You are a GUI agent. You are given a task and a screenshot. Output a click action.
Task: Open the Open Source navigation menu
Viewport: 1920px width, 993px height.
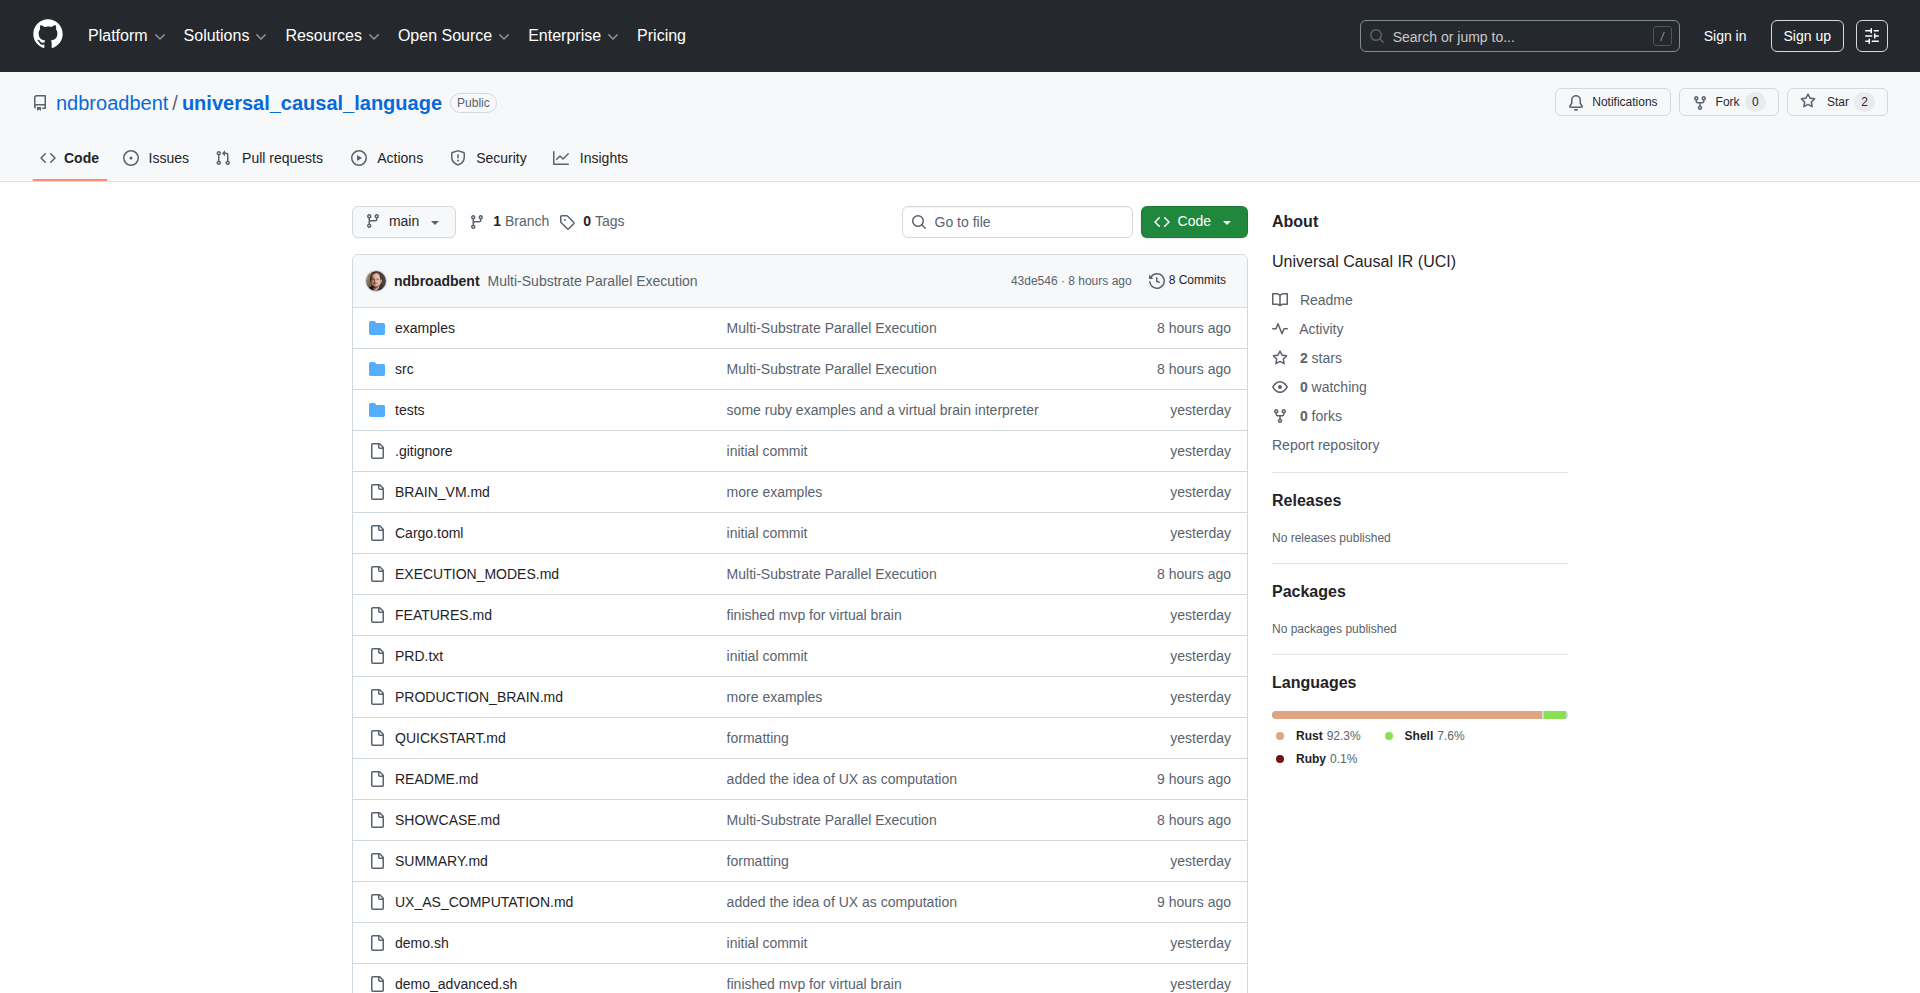[x=453, y=36]
